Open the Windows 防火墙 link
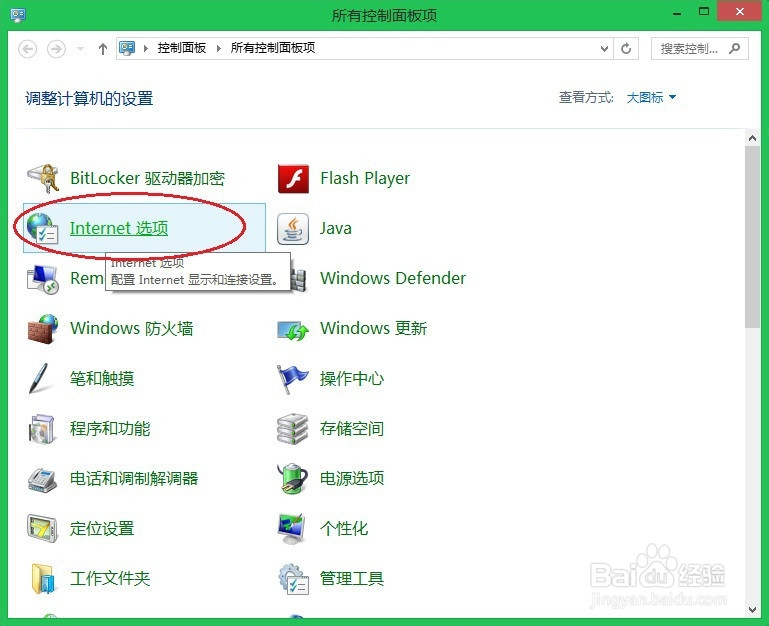This screenshot has width=769, height=626. [x=132, y=329]
